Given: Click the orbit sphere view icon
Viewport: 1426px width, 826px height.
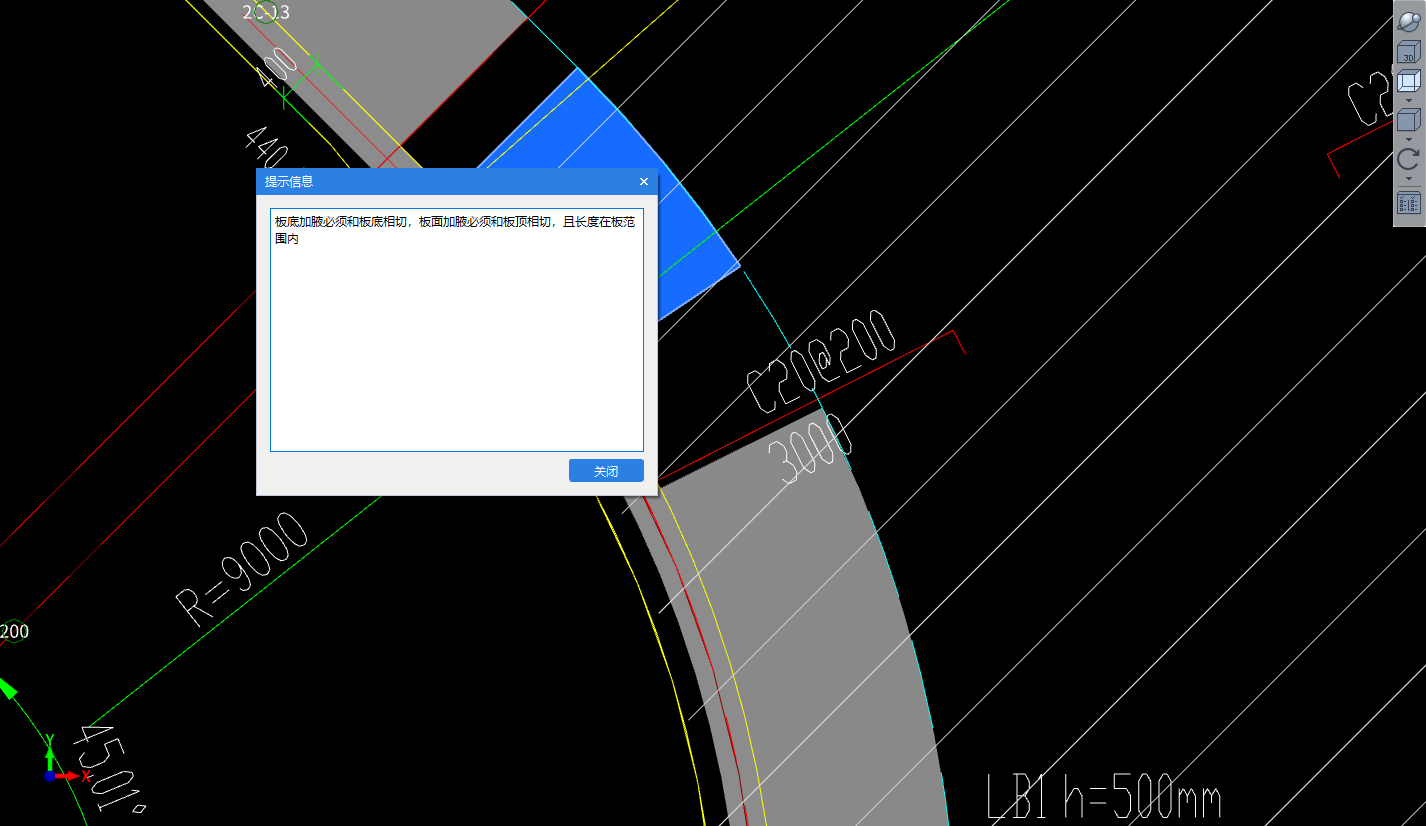Looking at the screenshot, I should coord(1408,22).
